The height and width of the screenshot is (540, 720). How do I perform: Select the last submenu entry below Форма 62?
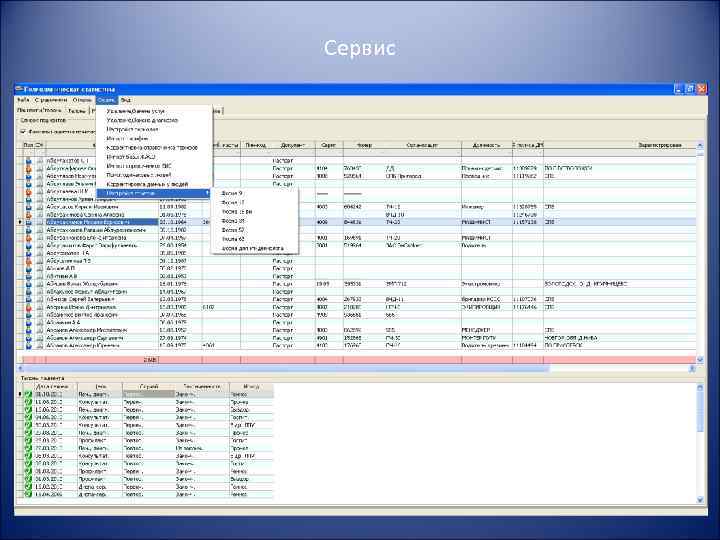click(253, 248)
